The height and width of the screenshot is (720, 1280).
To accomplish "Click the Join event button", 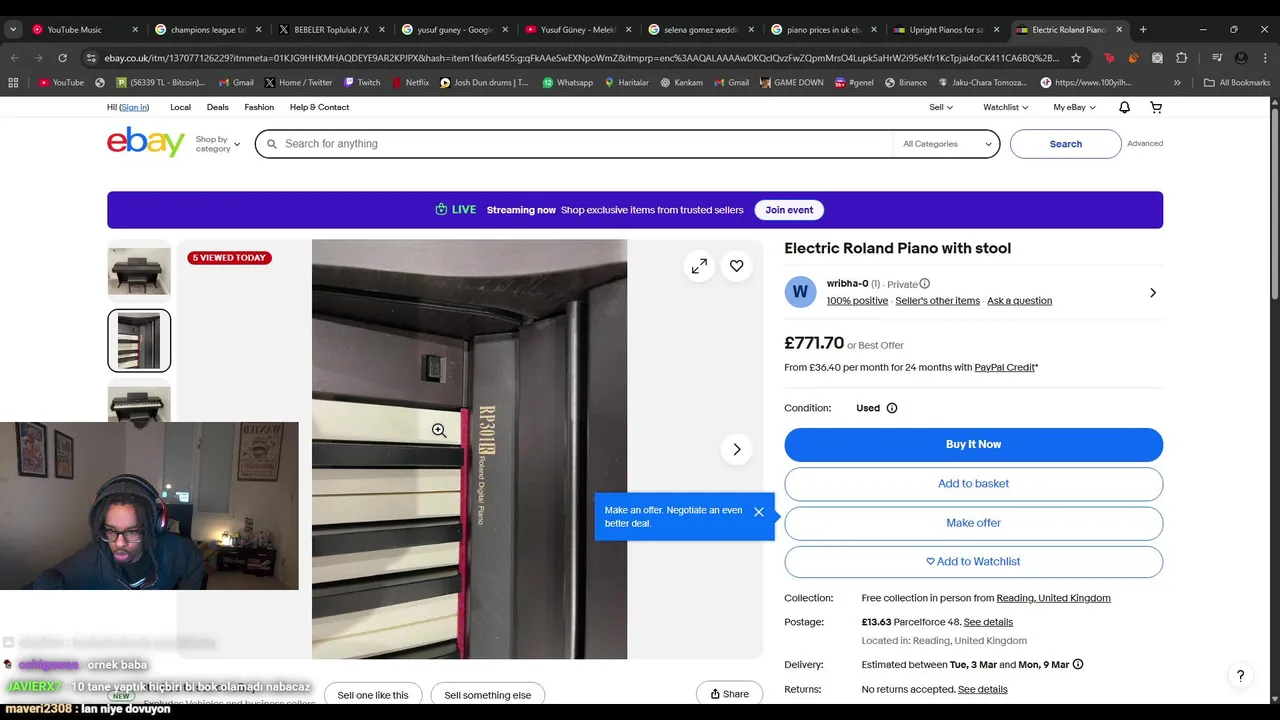I will [789, 210].
